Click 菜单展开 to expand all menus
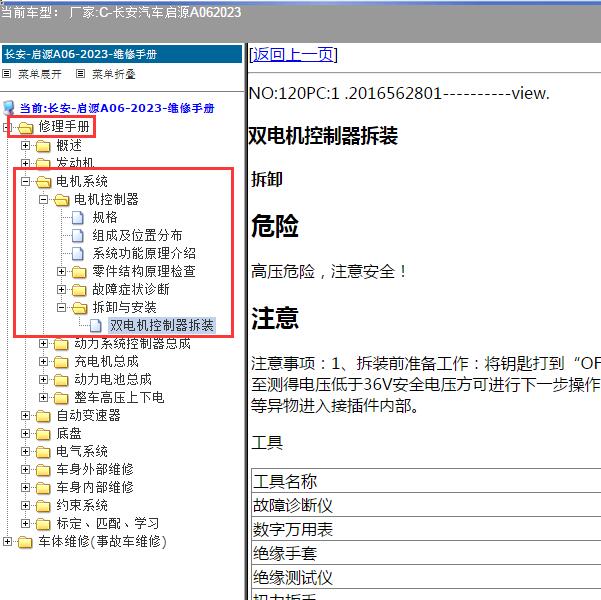The width and height of the screenshot is (601, 600). 40,74
